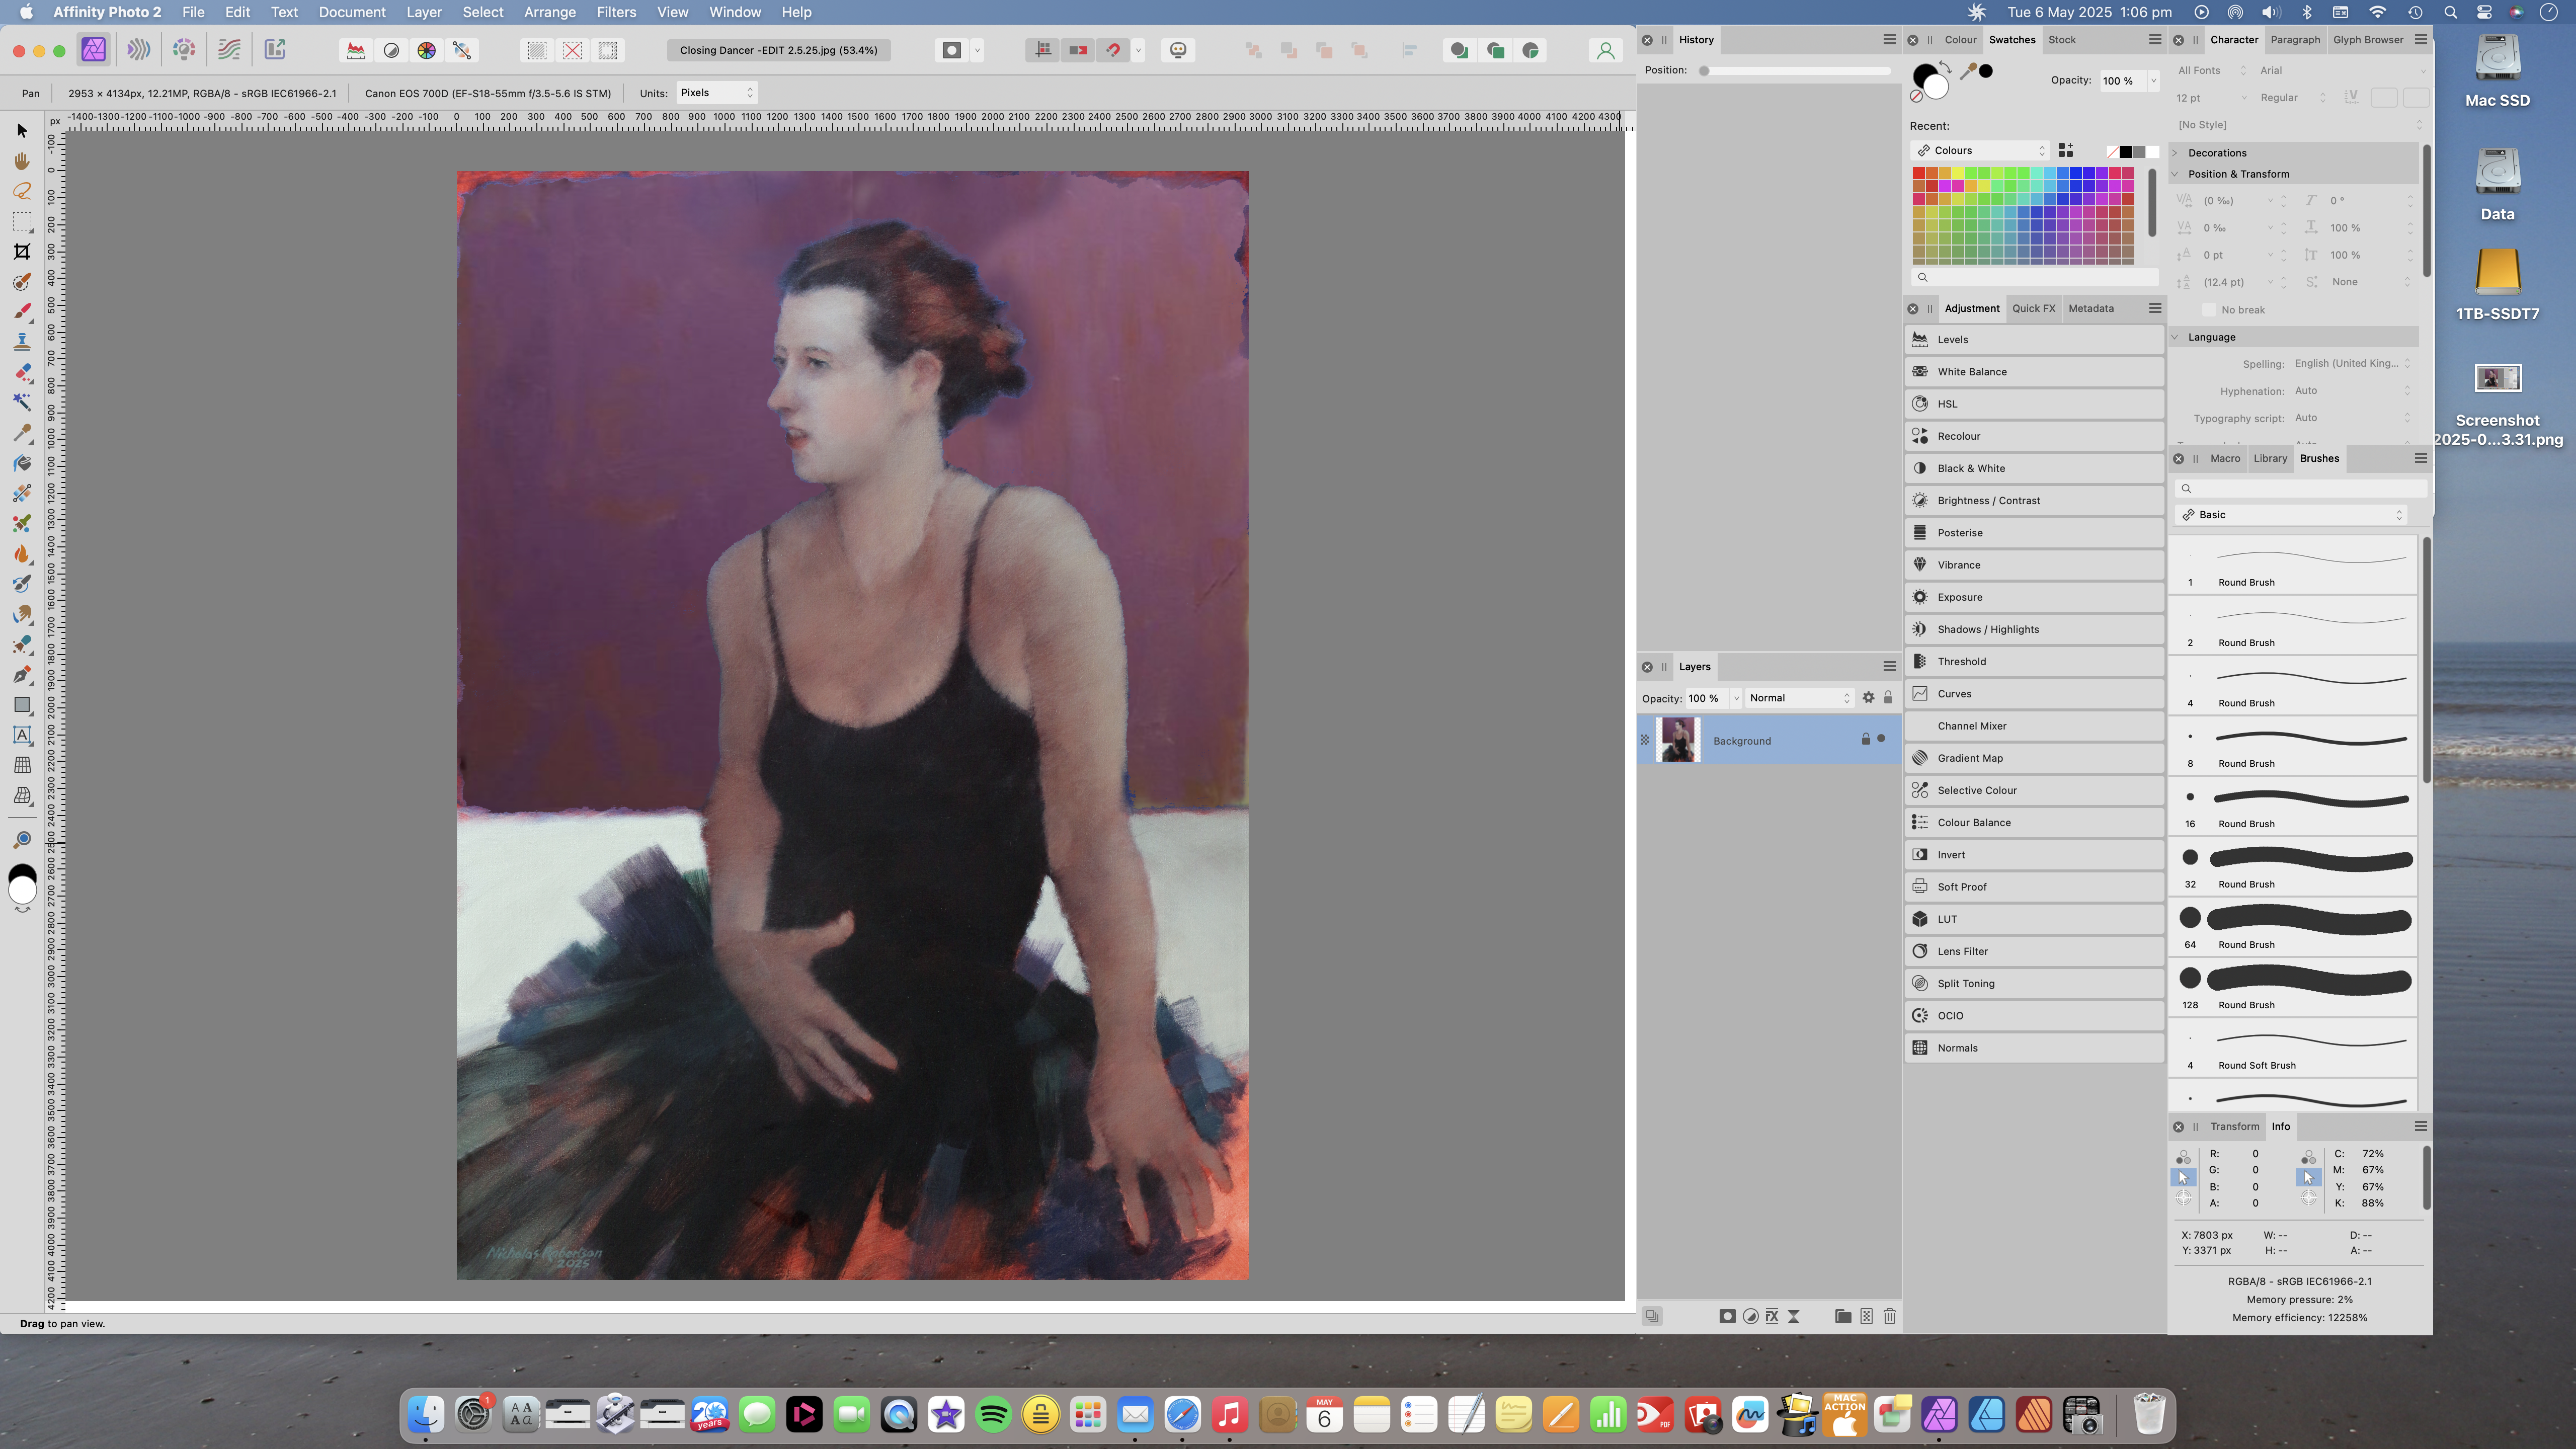Select the View (hand) tool
Screen dimensions: 2576x1449
pyautogui.click(x=22, y=161)
